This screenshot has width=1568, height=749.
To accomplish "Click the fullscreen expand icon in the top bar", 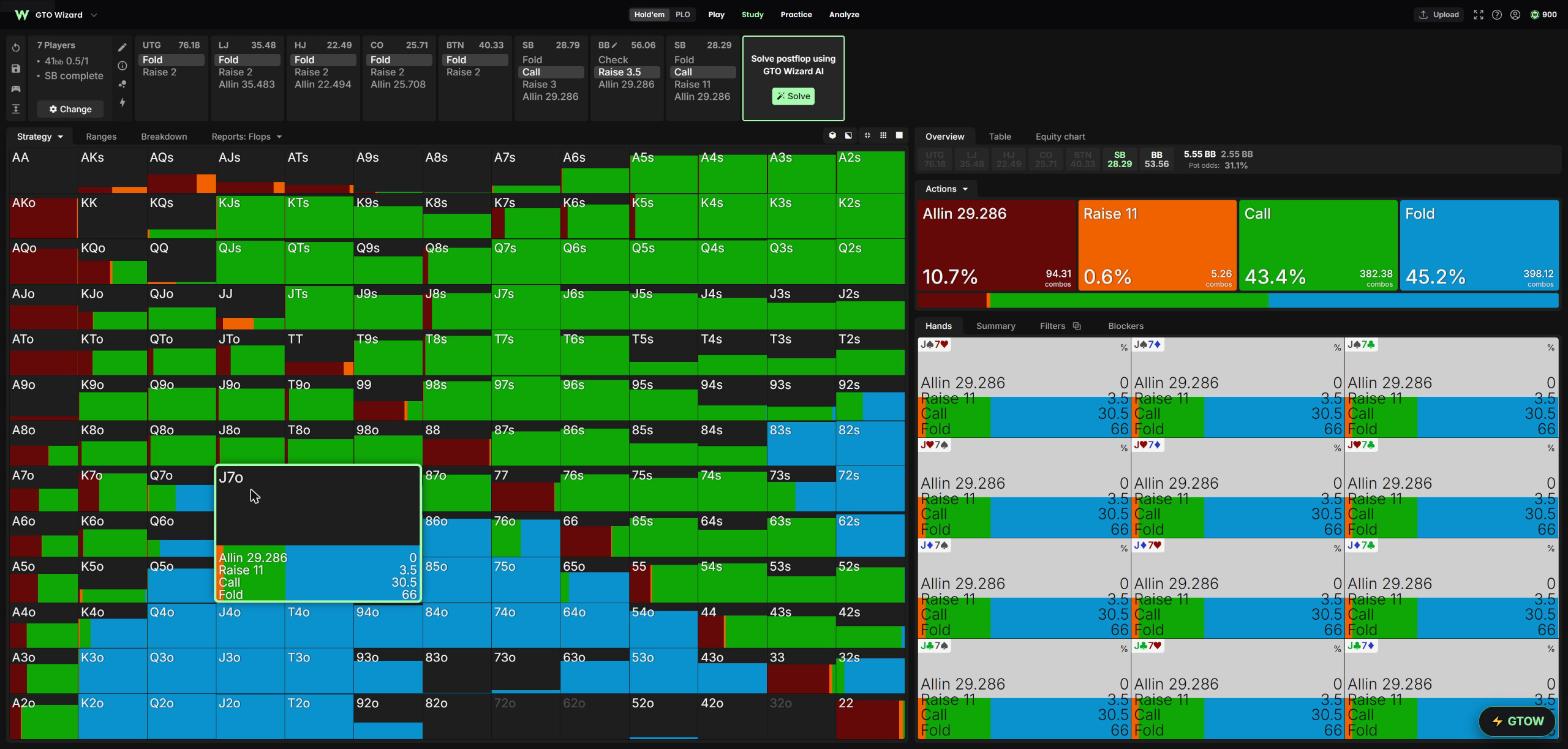I will click(x=1478, y=15).
